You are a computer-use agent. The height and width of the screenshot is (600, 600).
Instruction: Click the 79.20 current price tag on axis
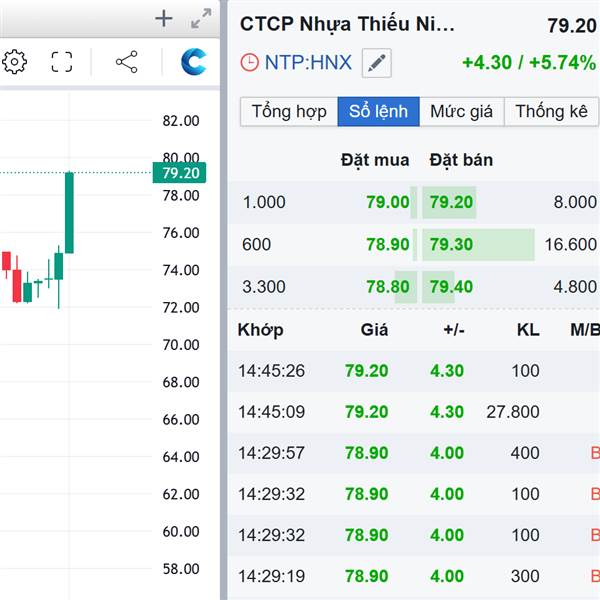179,173
